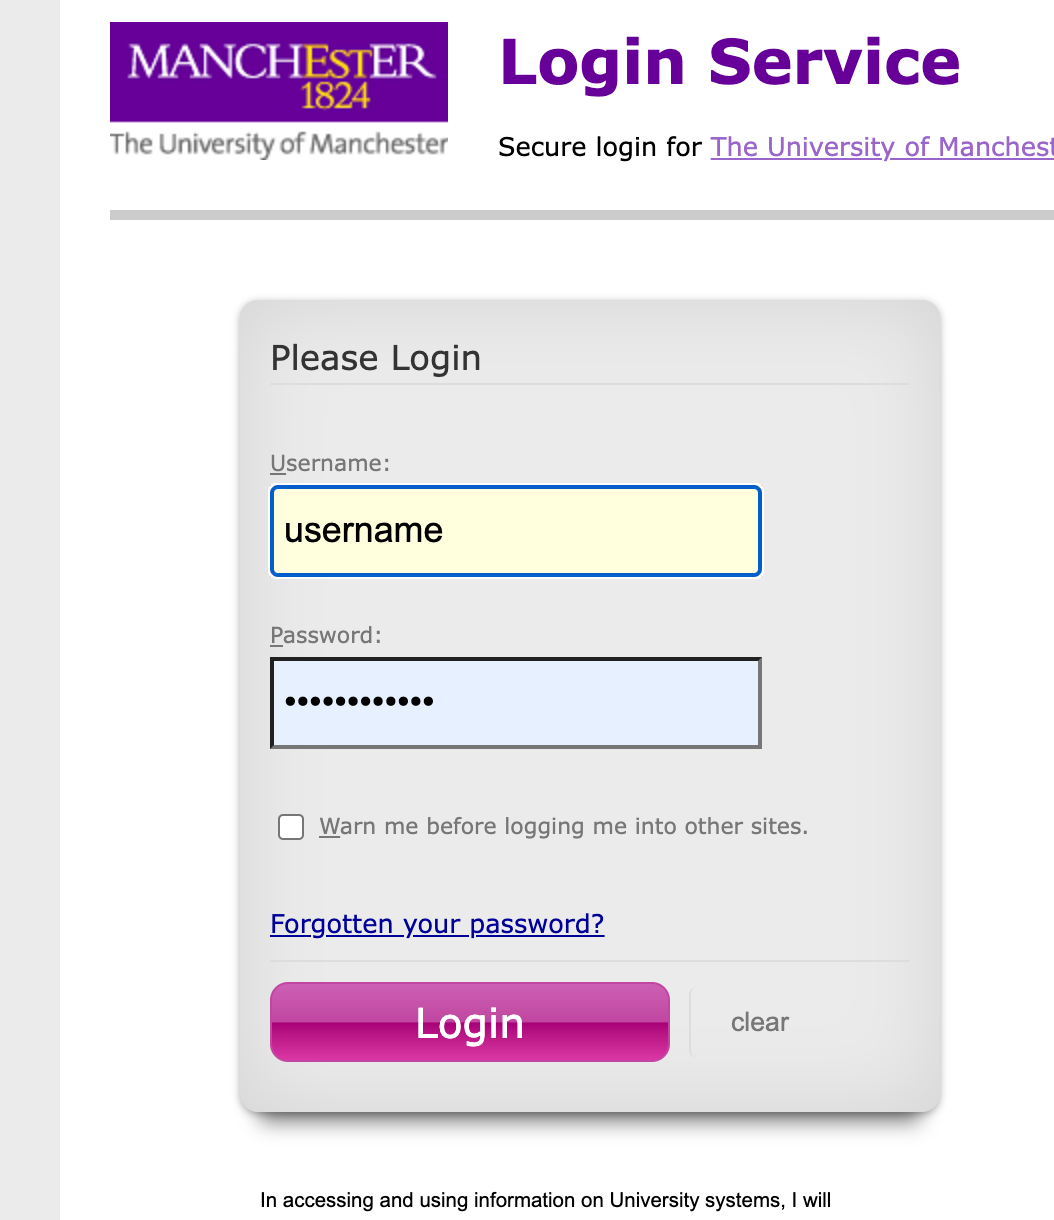The width and height of the screenshot is (1054, 1220).
Task: Click the Please Login panel title
Action: (376, 358)
